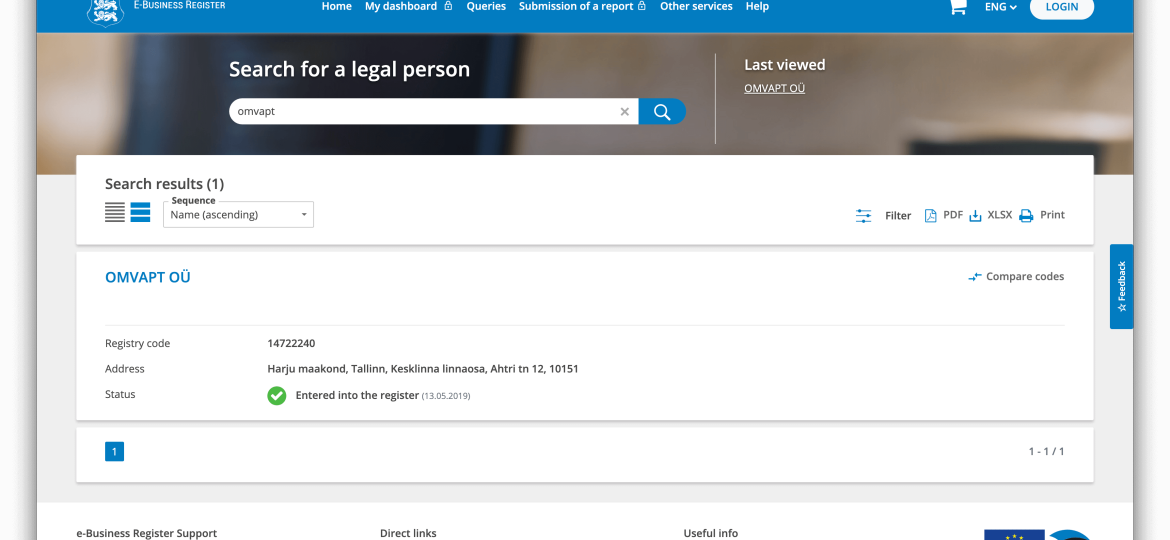This screenshot has height=540, width=1170.
Task: Click the PDF text label
Action: [x=953, y=215]
